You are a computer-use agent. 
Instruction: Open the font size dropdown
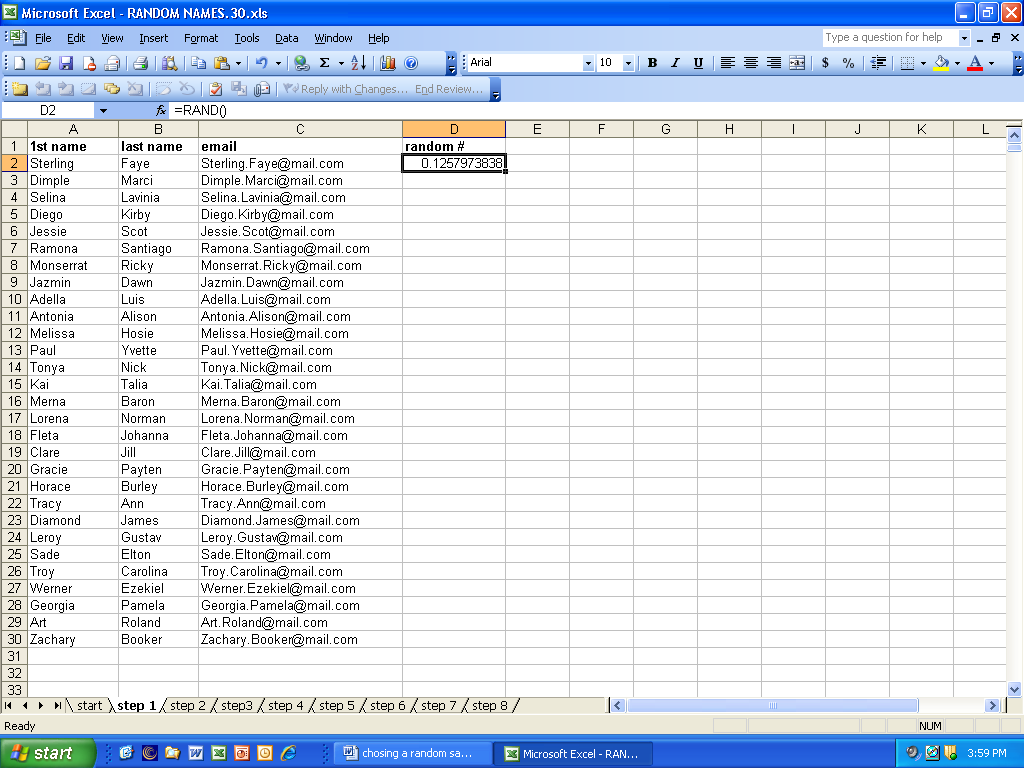tap(628, 63)
